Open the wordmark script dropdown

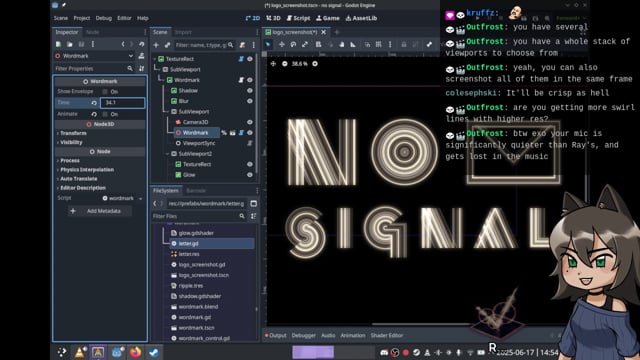pyautogui.click(x=140, y=198)
